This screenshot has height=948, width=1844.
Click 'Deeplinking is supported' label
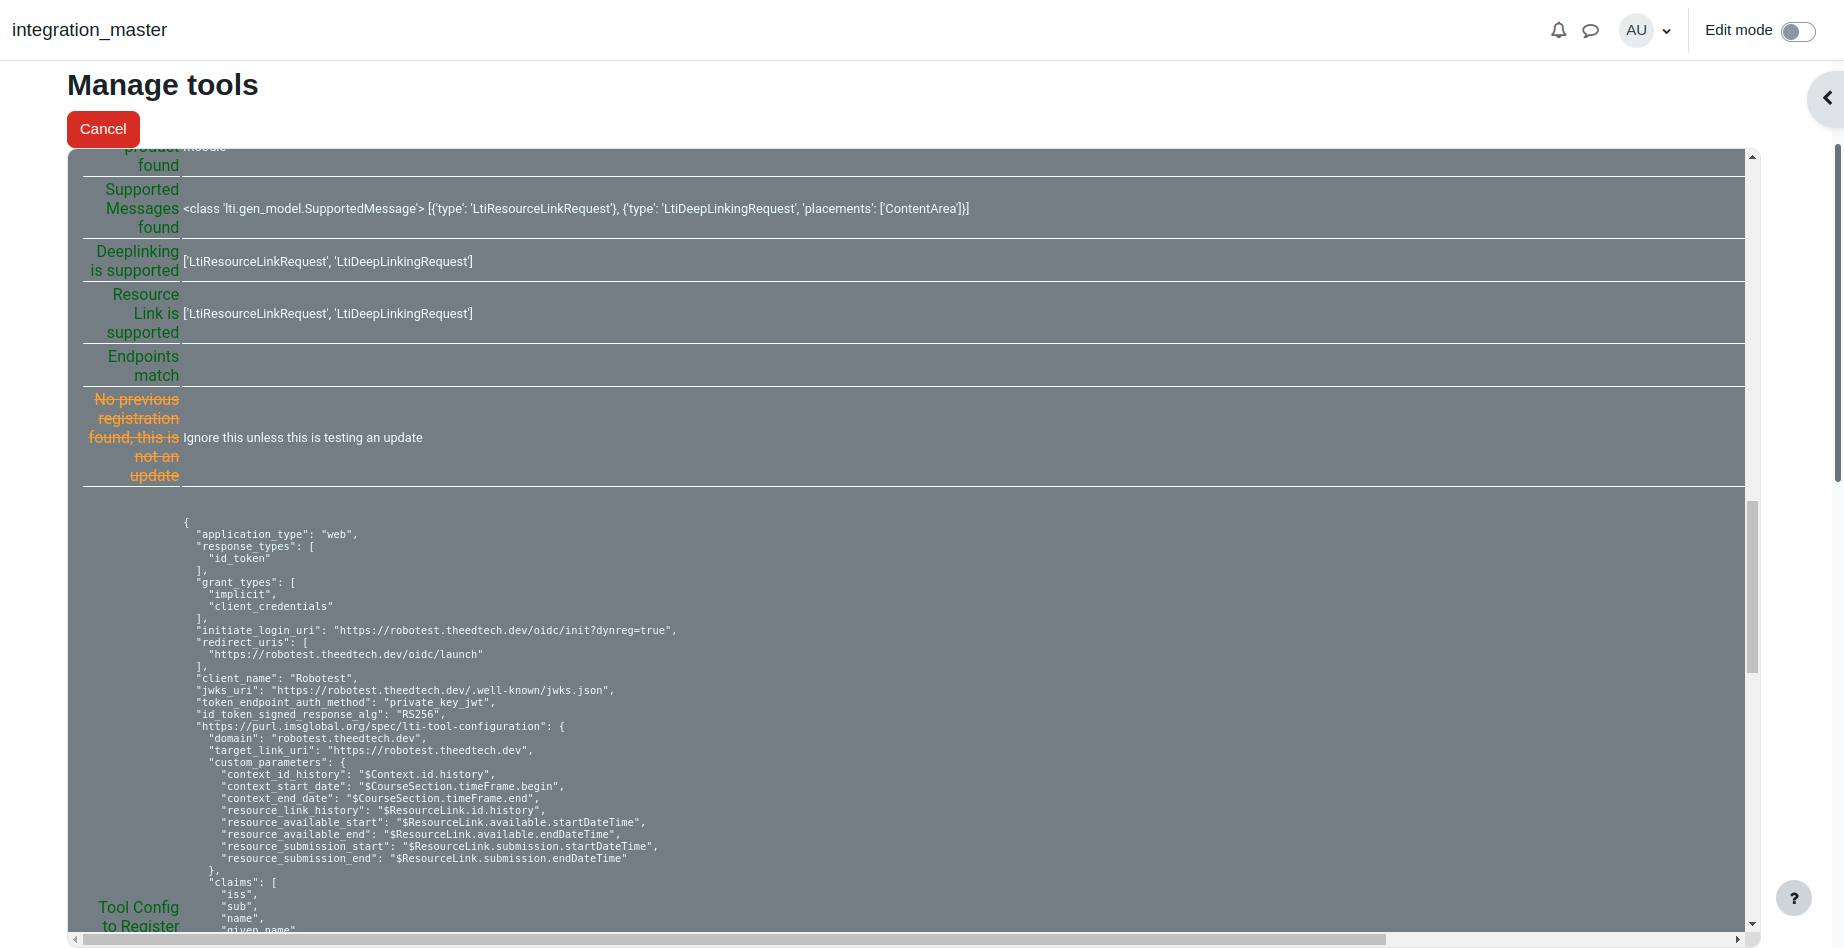[135, 261]
